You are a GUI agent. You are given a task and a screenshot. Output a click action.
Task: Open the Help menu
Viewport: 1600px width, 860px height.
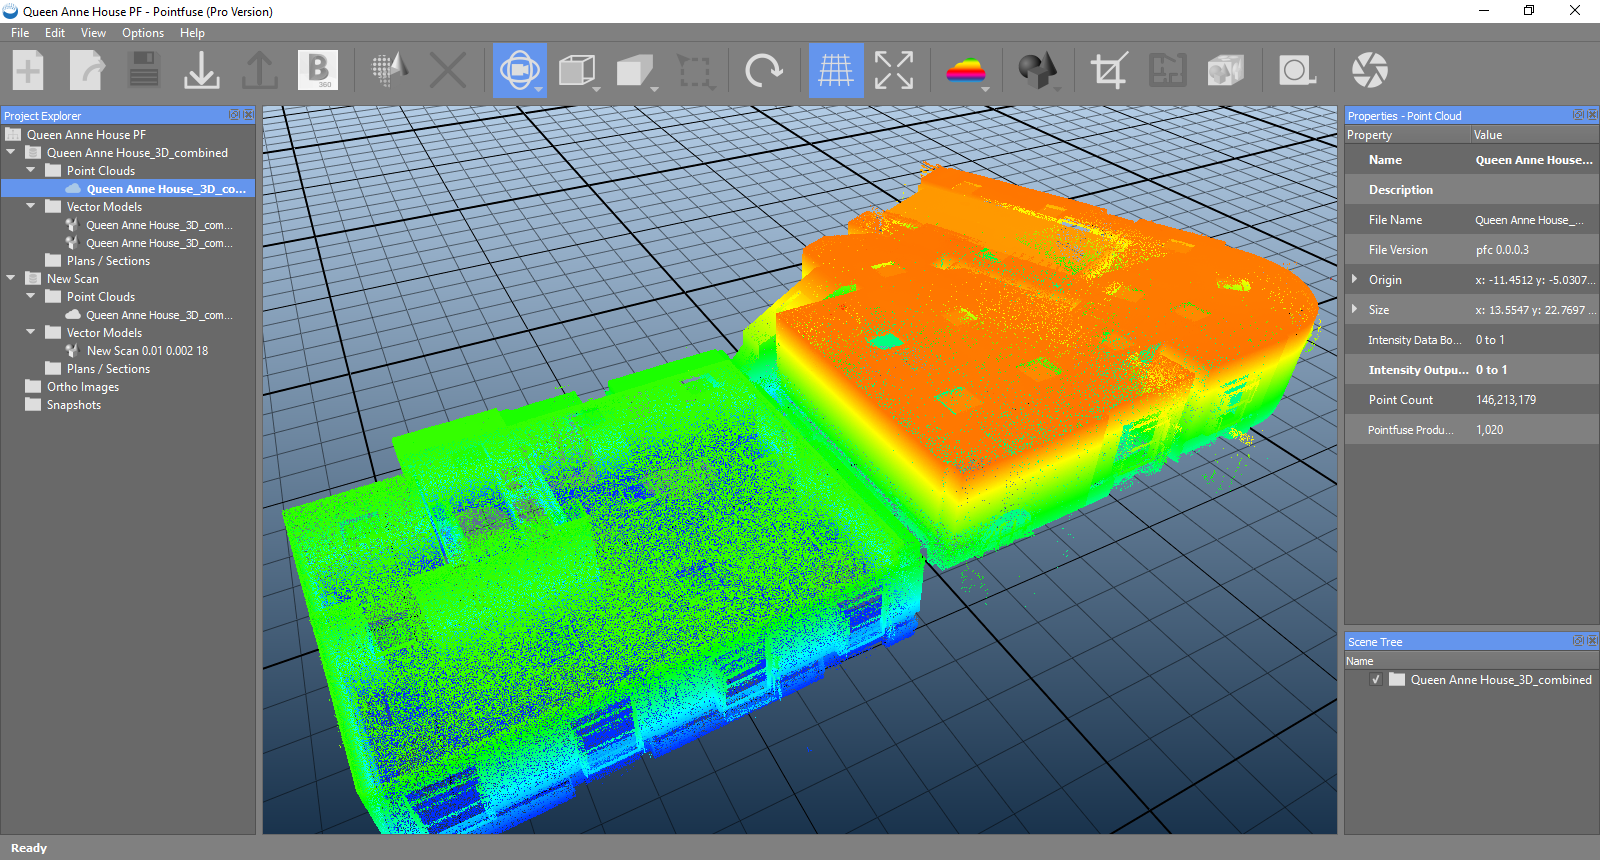[192, 33]
